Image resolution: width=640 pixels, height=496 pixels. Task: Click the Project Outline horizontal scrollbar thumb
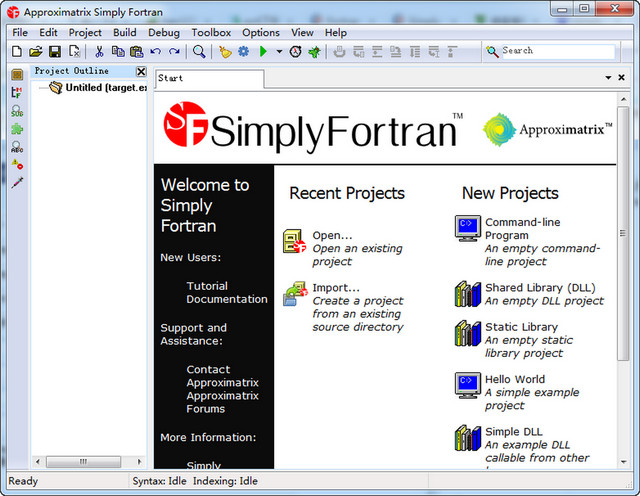coord(83,462)
